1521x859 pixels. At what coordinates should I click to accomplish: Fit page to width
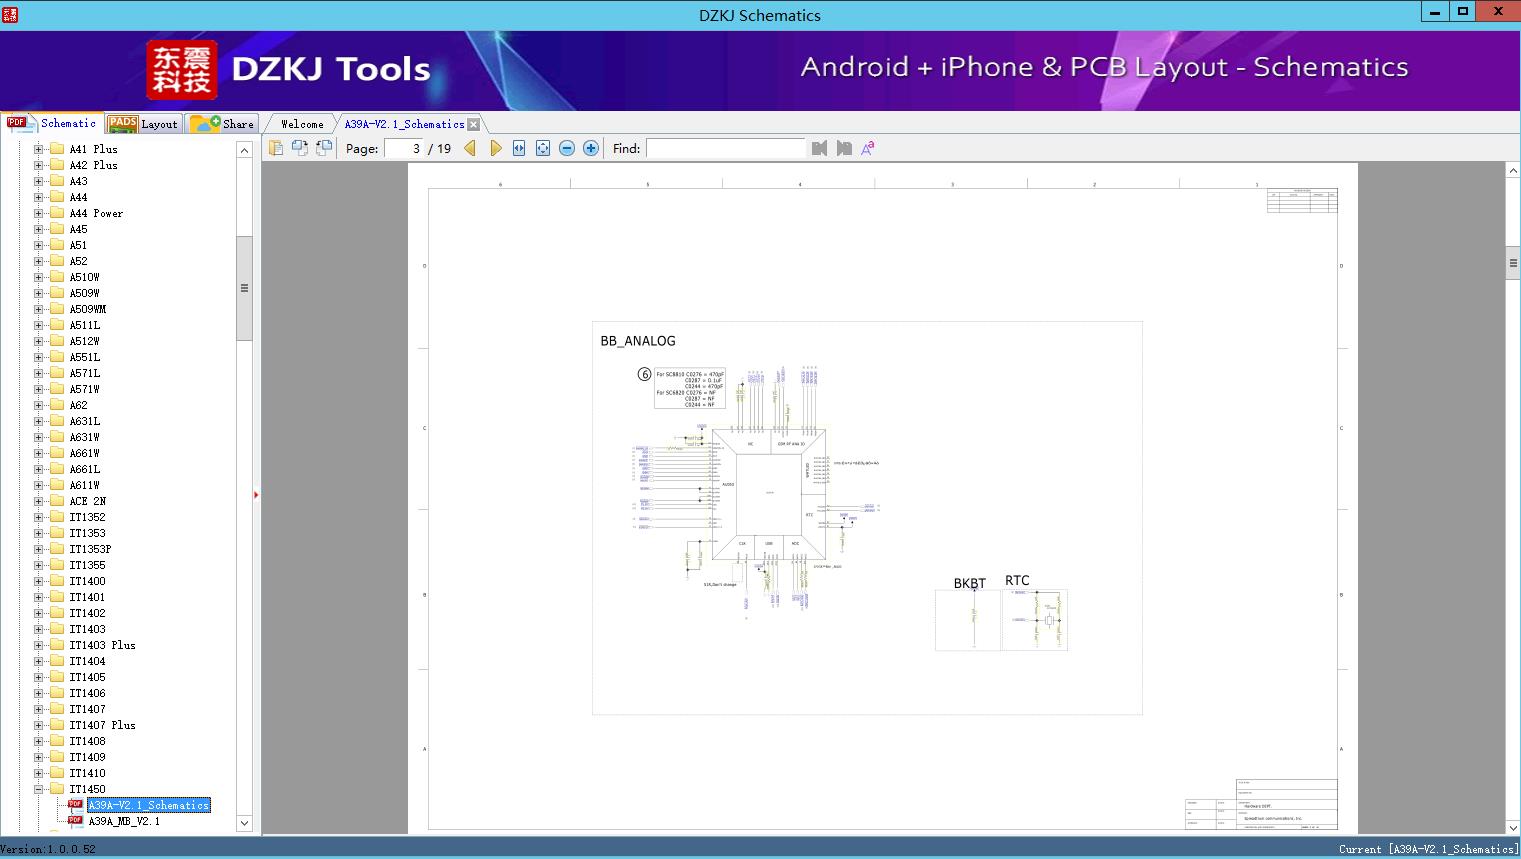[519, 148]
